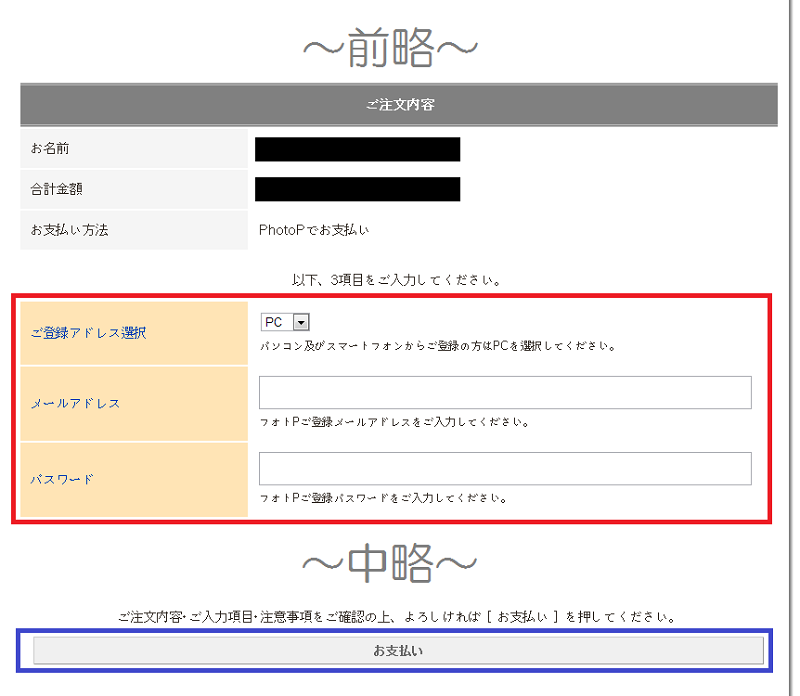
Task: Focus the パスワード input field
Action: tap(505, 468)
